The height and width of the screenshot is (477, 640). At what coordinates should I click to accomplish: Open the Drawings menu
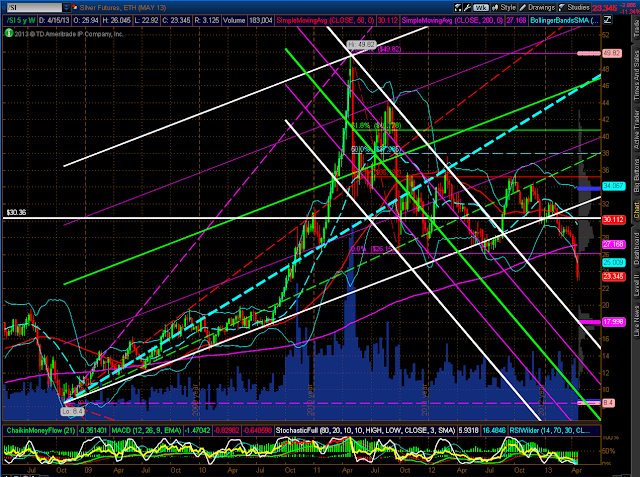pyautogui.click(x=537, y=7)
